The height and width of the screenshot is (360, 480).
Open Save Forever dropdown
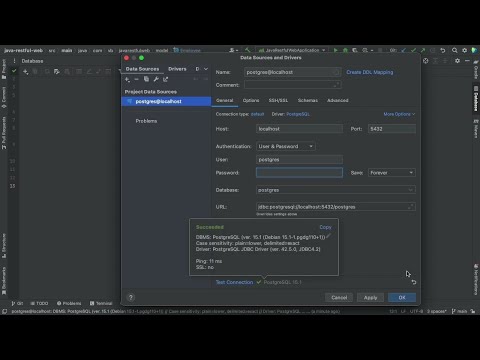(x=392, y=173)
